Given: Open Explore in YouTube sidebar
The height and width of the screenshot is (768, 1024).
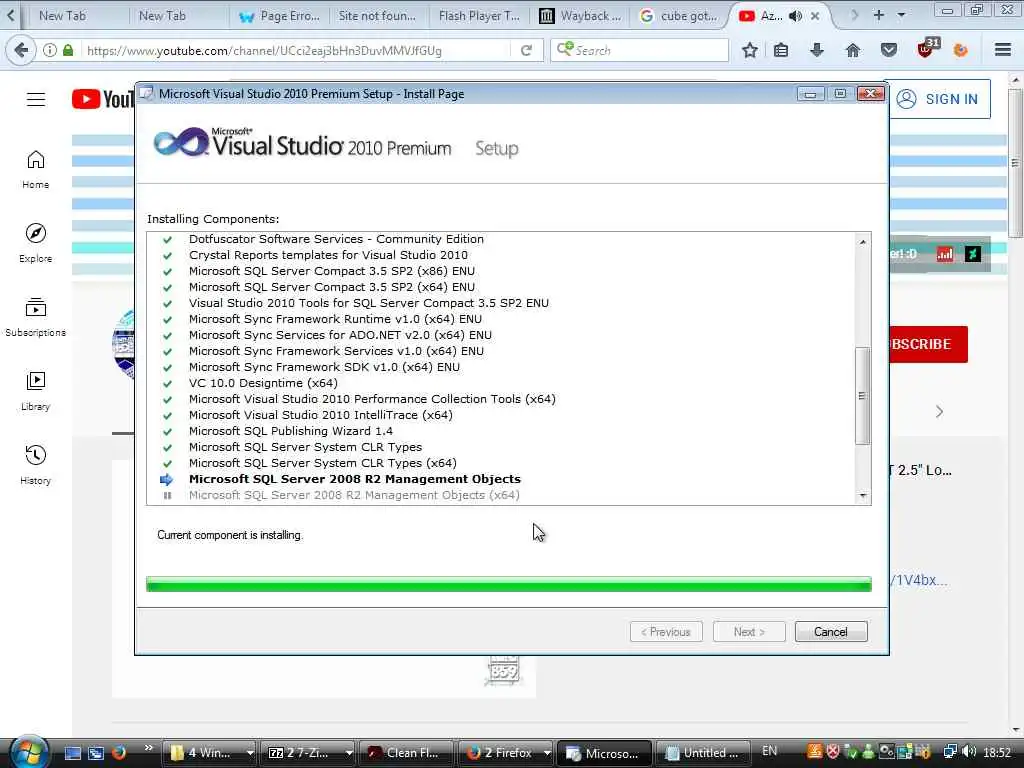Looking at the screenshot, I should coord(35,243).
